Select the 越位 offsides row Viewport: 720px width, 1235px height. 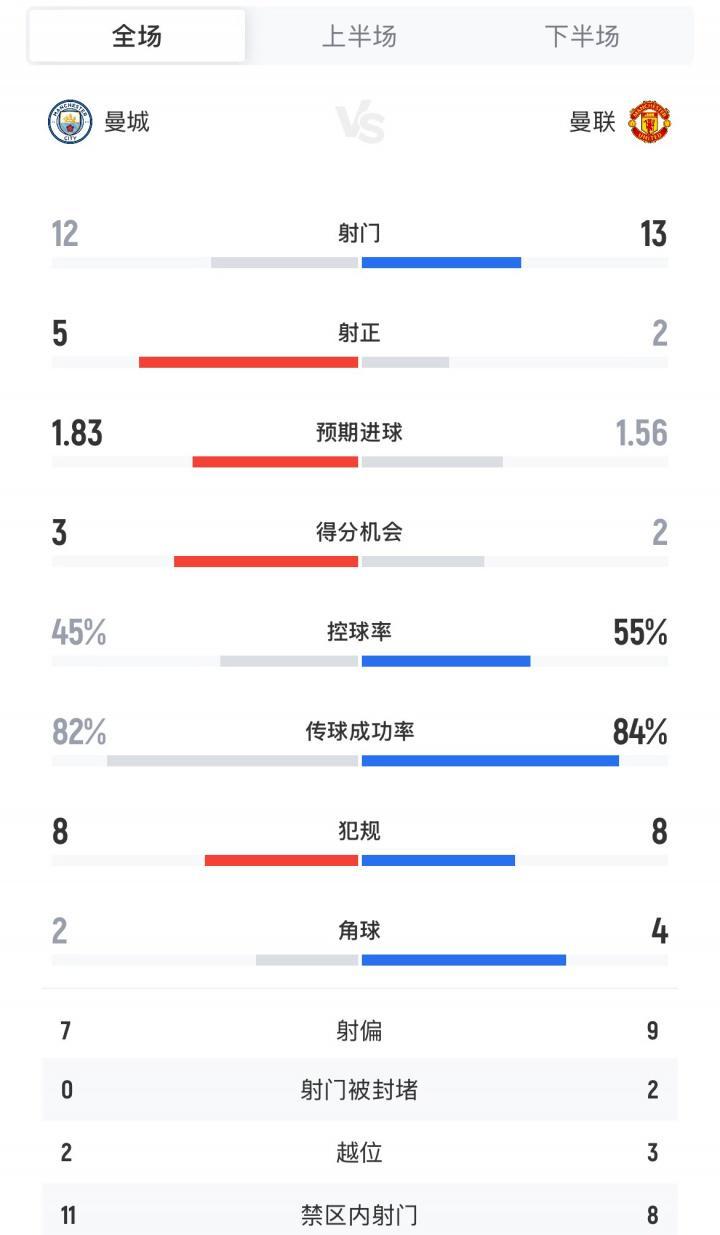pyautogui.click(x=359, y=1153)
